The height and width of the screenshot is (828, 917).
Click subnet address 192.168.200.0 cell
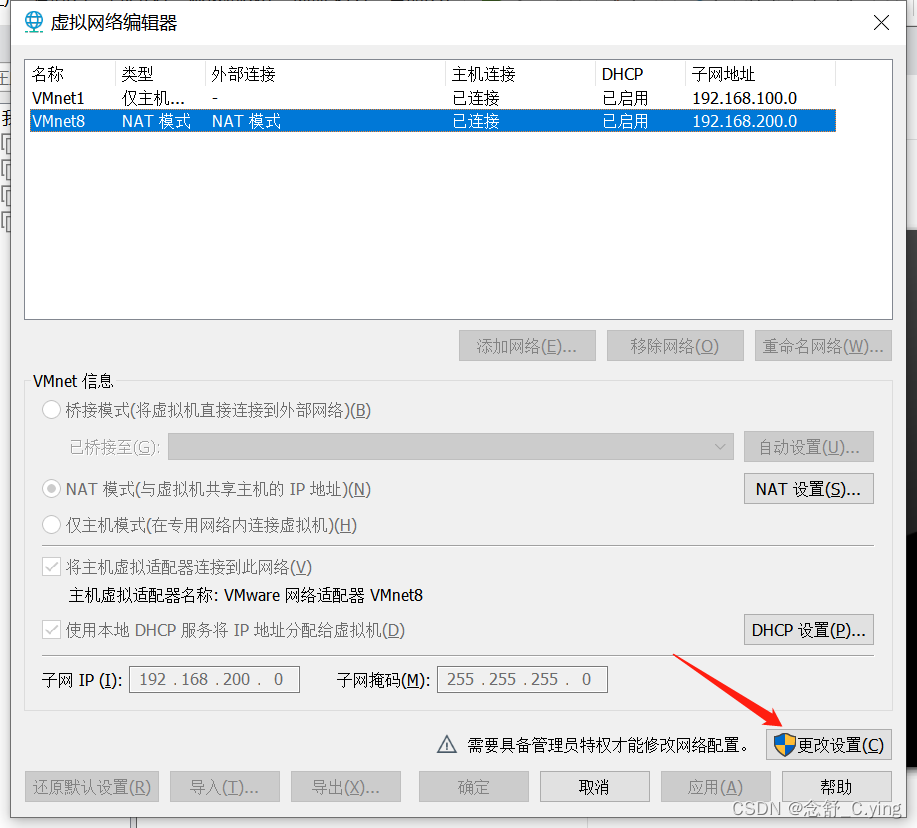coord(744,121)
